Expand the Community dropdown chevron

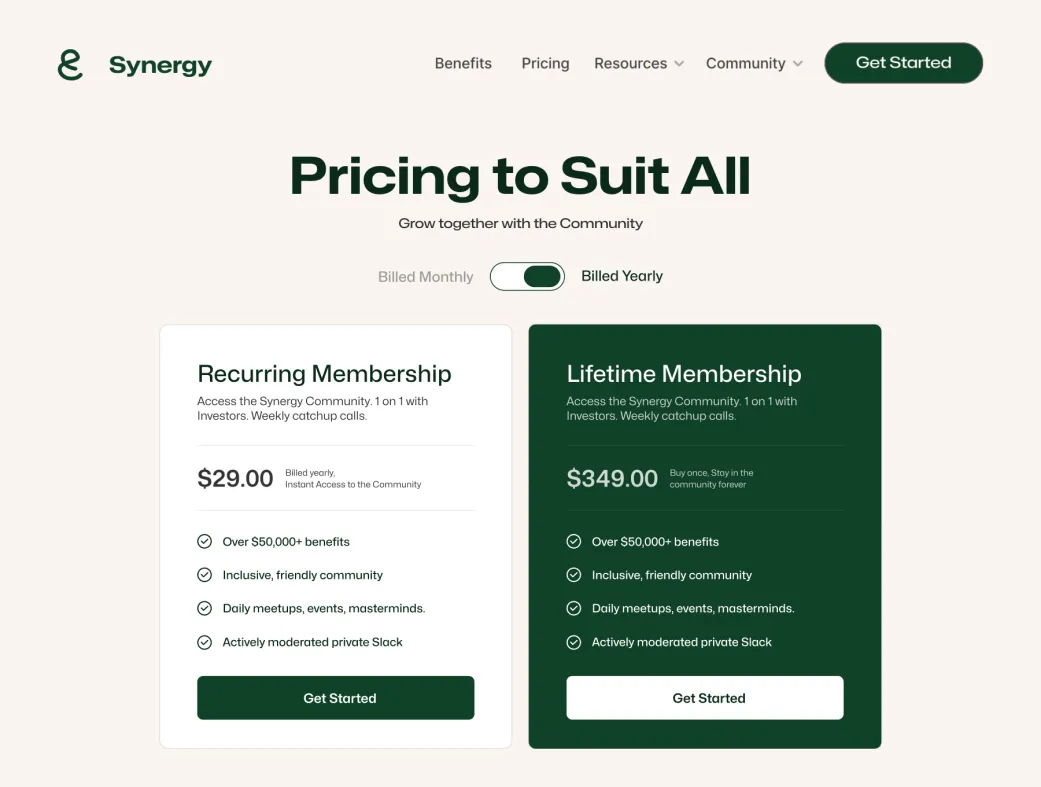pos(798,64)
